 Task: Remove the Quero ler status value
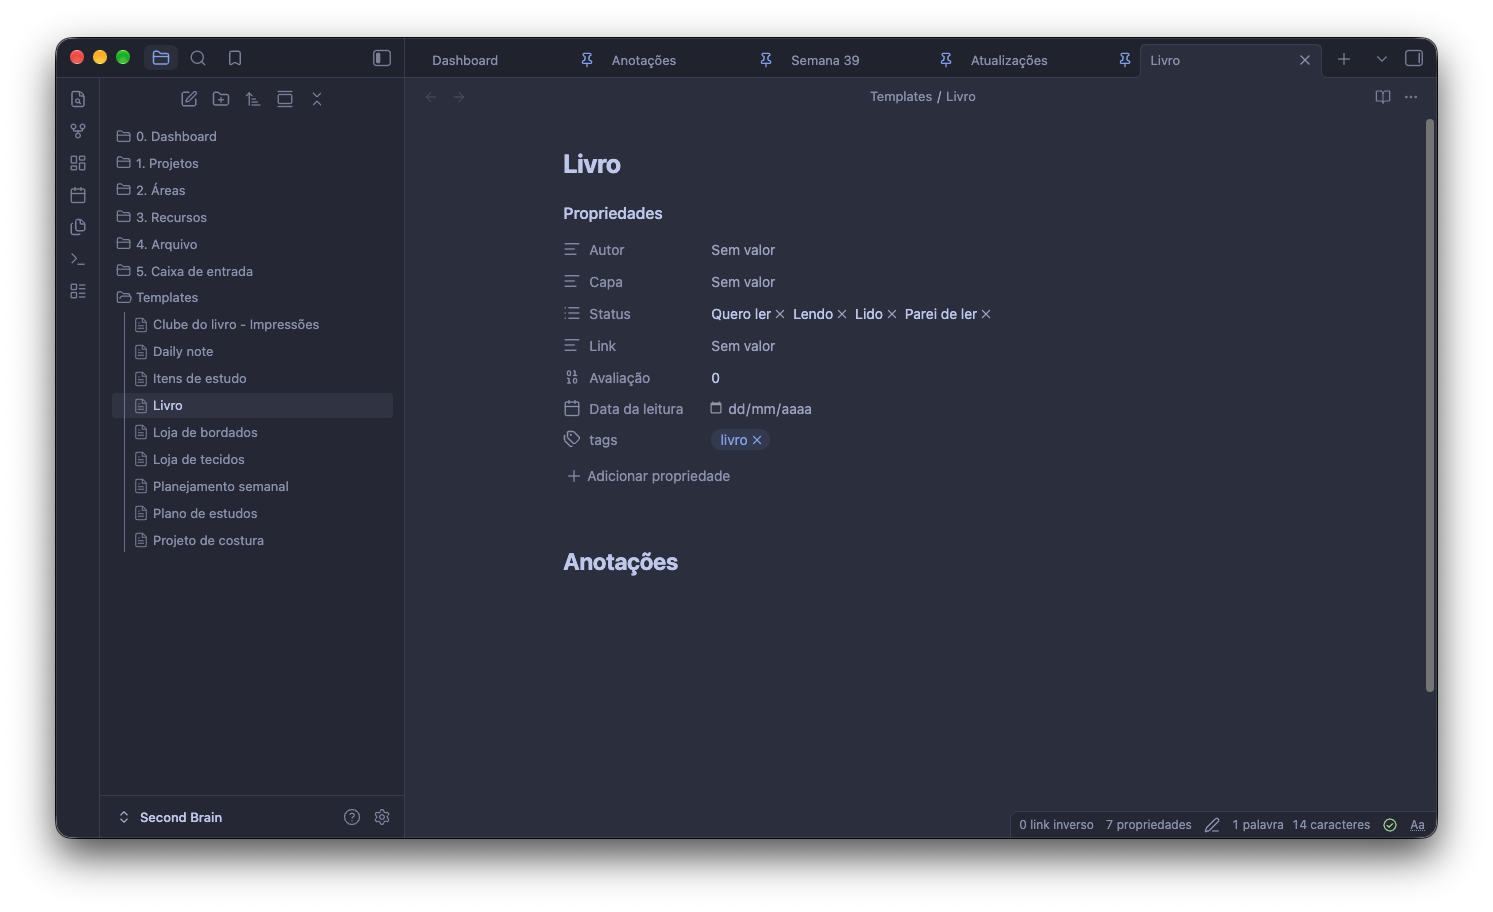(780, 314)
